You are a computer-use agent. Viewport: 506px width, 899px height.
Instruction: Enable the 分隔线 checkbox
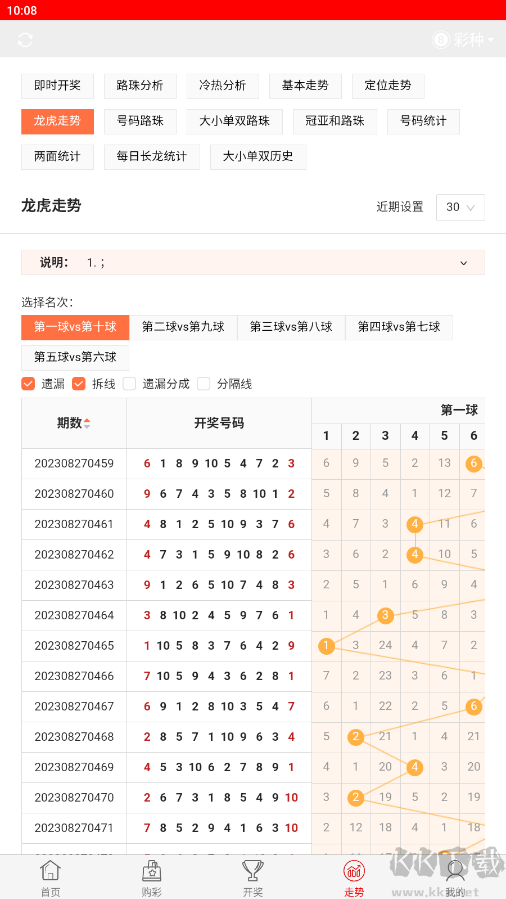[203, 384]
